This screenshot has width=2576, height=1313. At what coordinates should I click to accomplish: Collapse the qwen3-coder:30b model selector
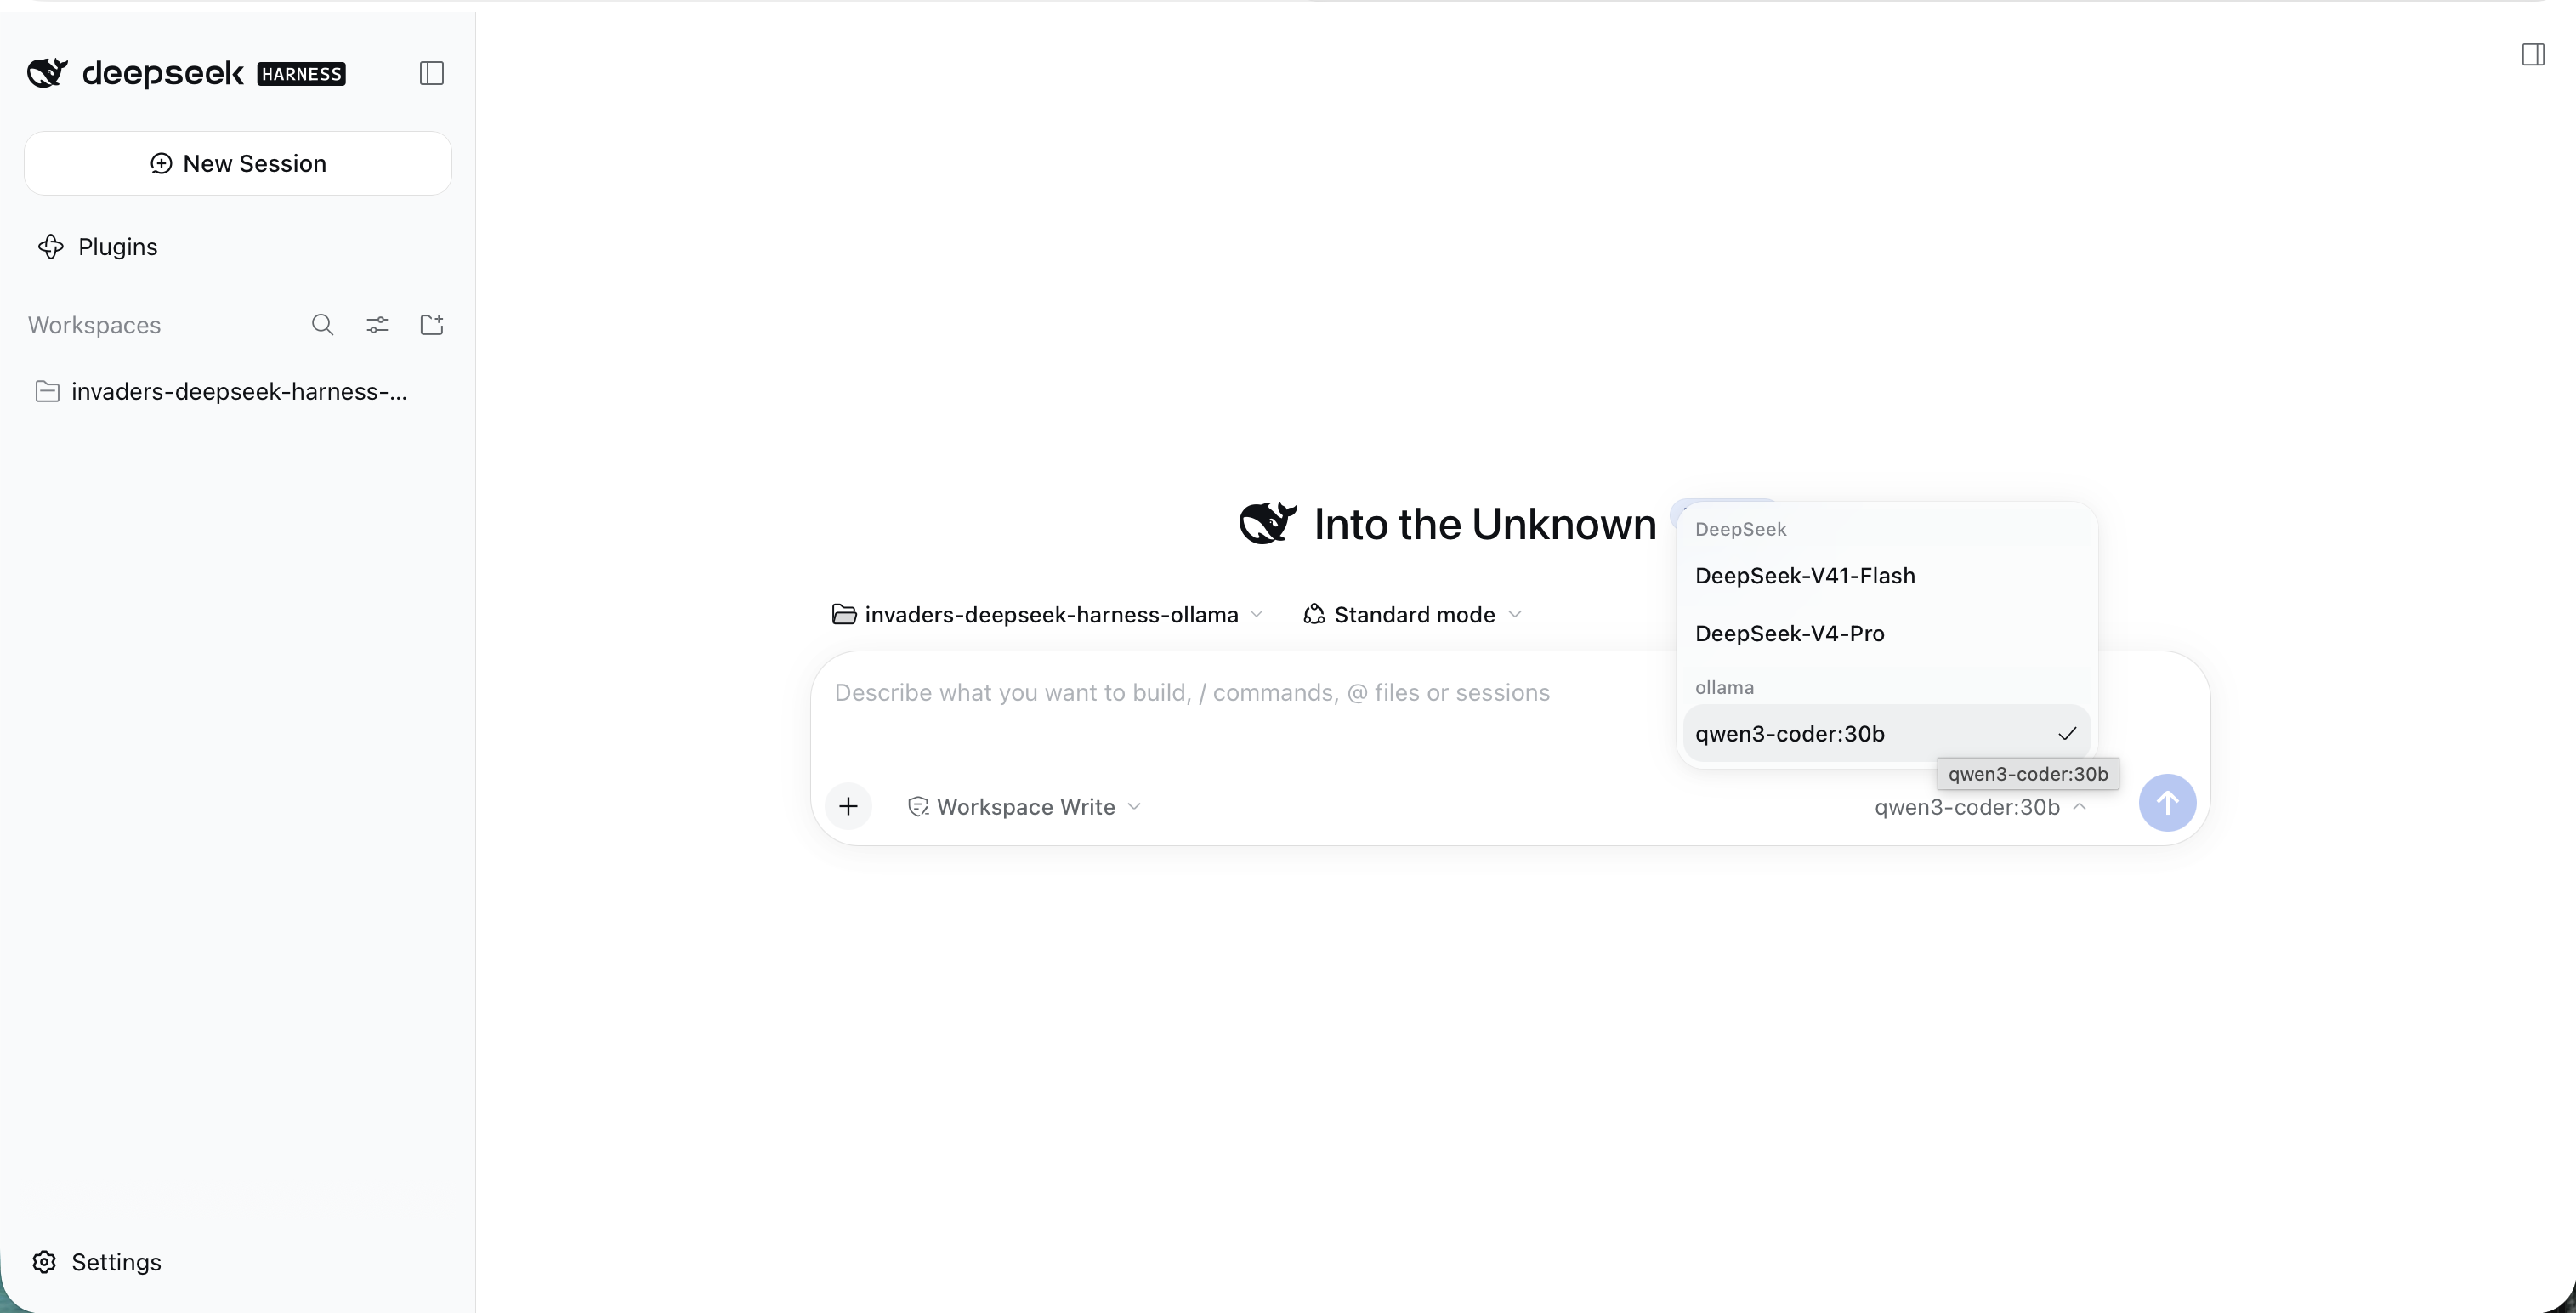tap(1980, 807)
